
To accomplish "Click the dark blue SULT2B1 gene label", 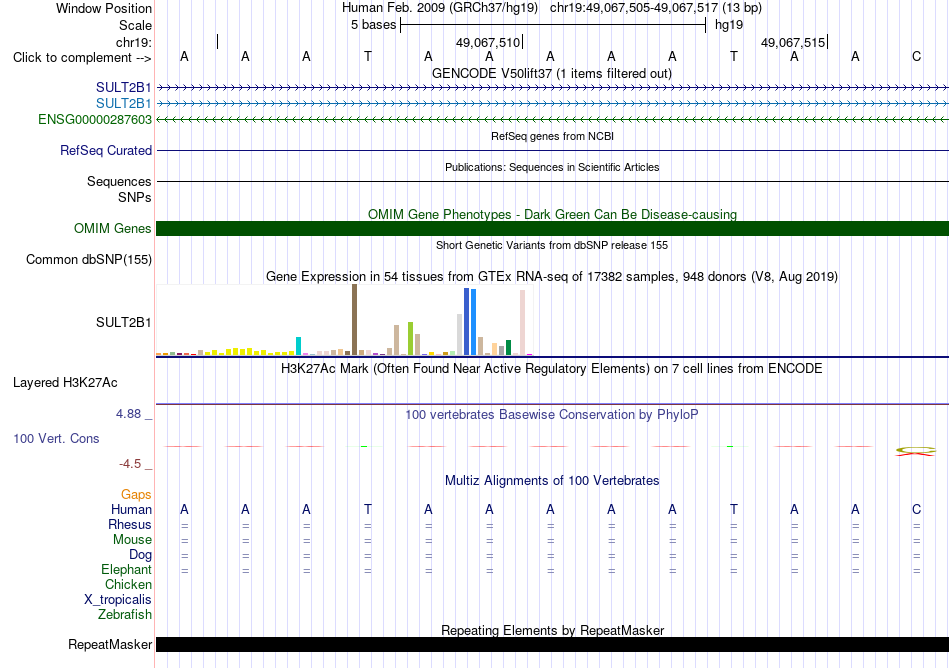I will click(x=123, y=87).
